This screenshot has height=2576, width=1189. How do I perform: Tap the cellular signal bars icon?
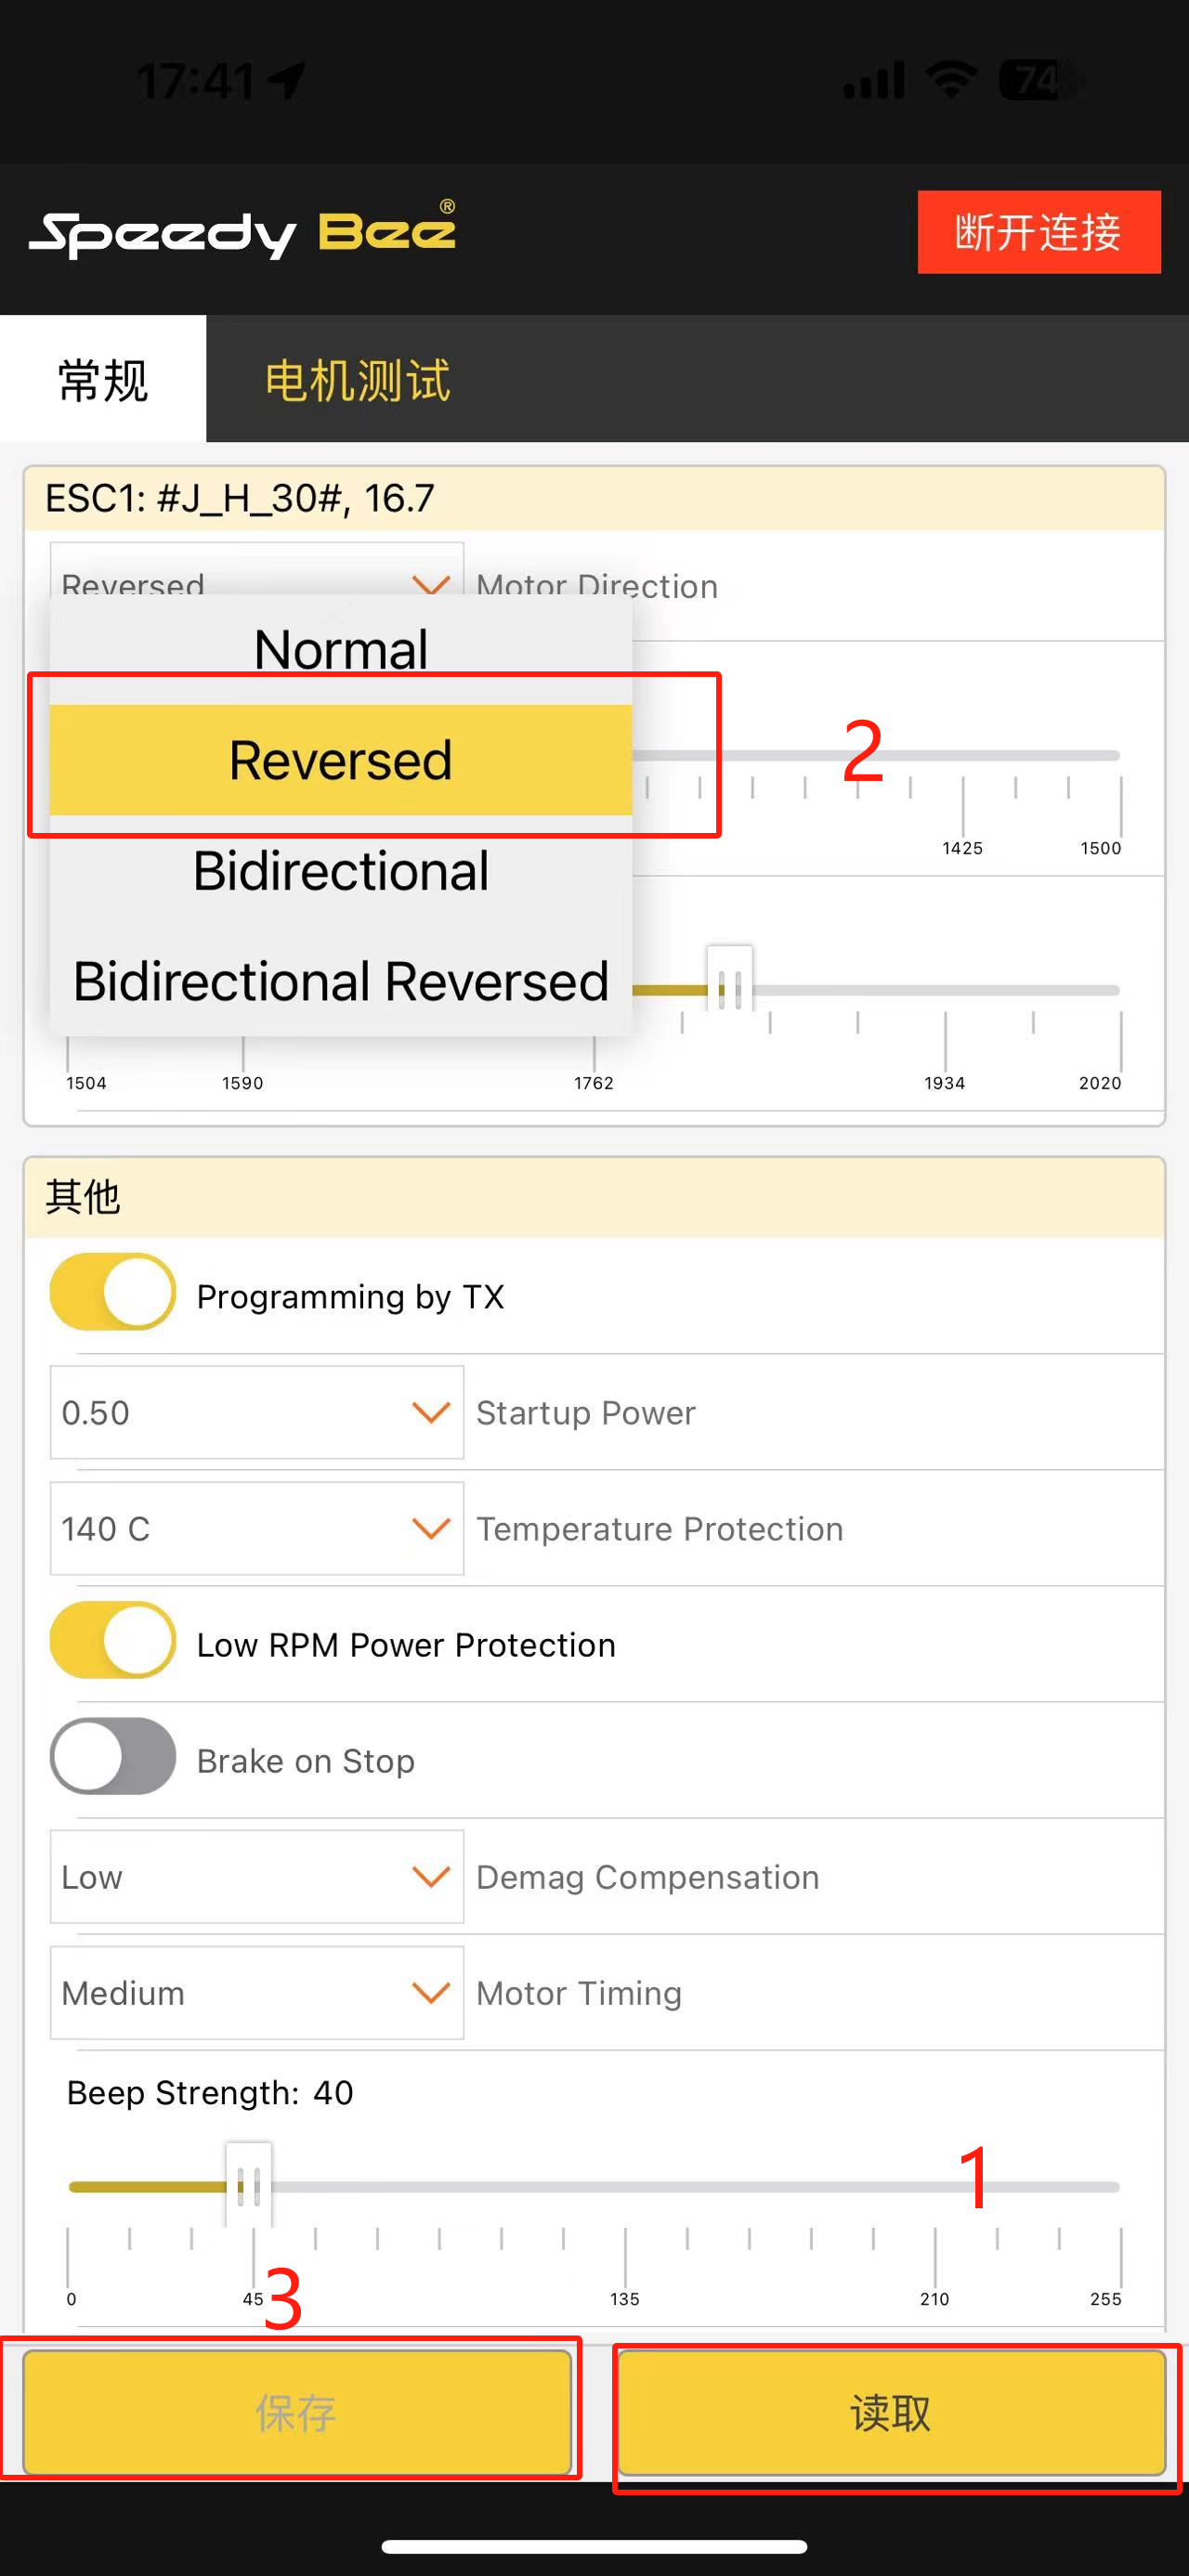click(x=874, y=80)
